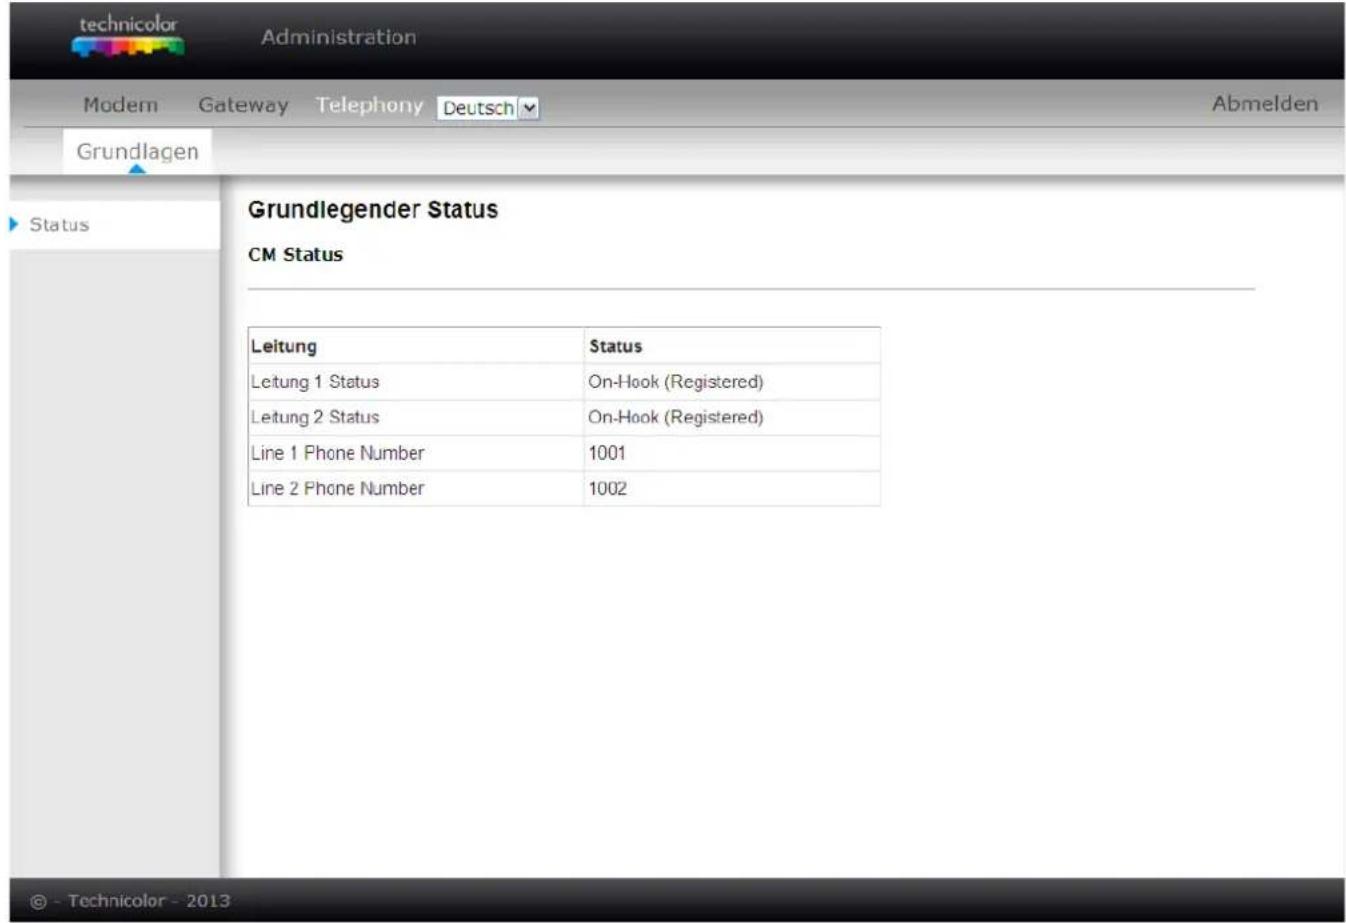Click the Technicolor 2013 copyright footer
Screen dimensions: 1346x923
click(x=131, y=901)
